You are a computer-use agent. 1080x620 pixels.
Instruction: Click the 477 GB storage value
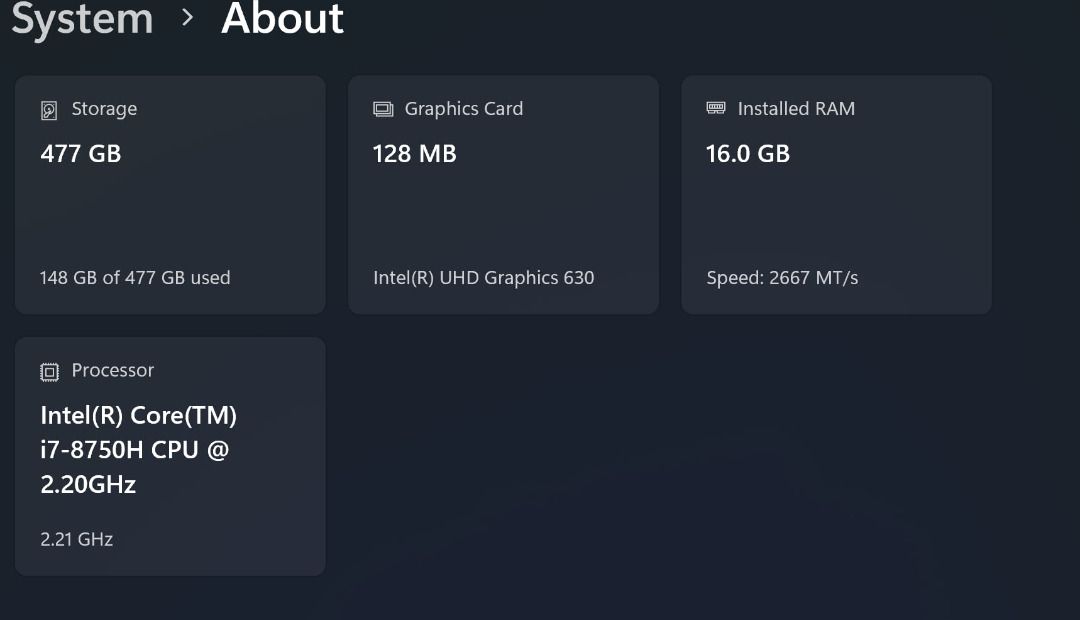[x=81, y=154]
